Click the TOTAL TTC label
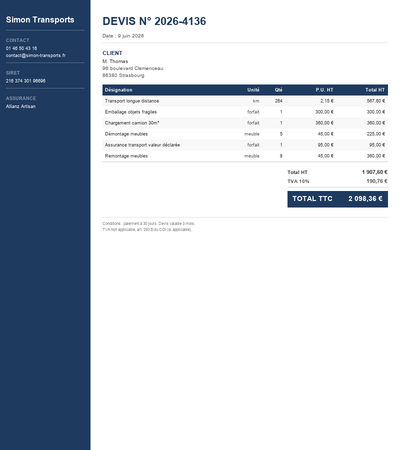This screenshot has height=450, width=400. pyautogui.click(x=312, y=199)
